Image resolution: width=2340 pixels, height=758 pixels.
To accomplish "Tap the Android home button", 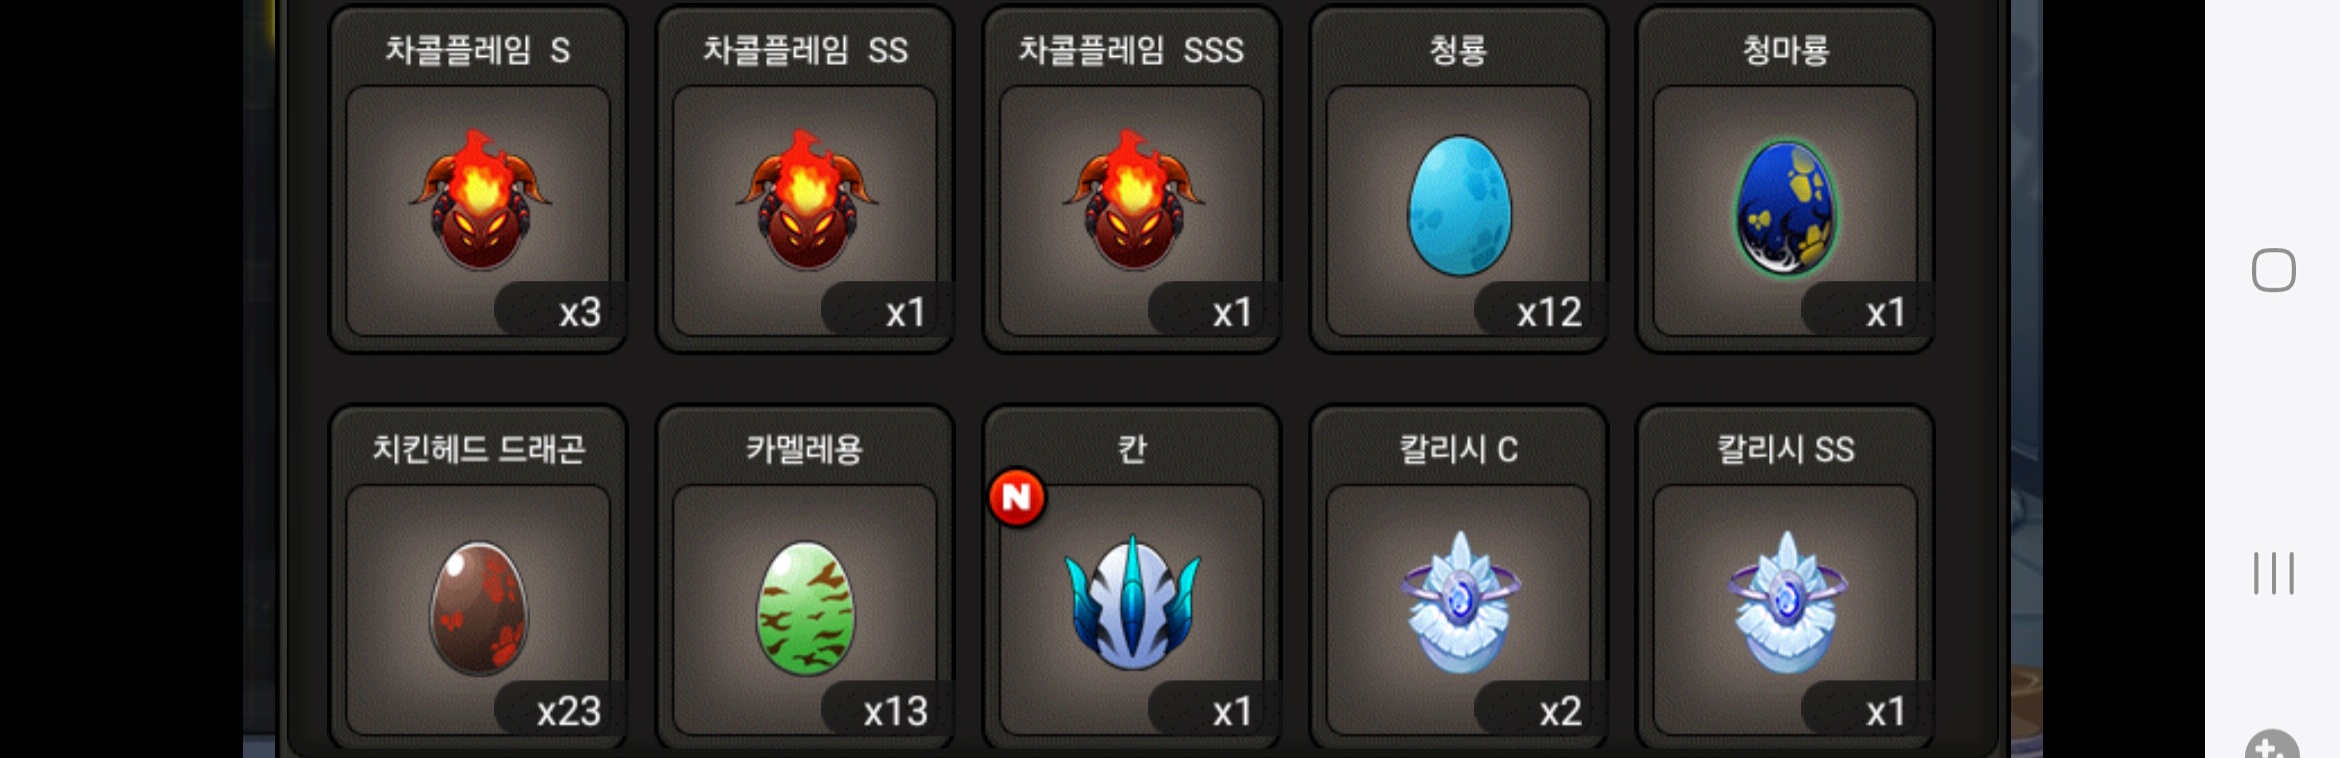I will pyautogui.click(x=2273, y=270).
